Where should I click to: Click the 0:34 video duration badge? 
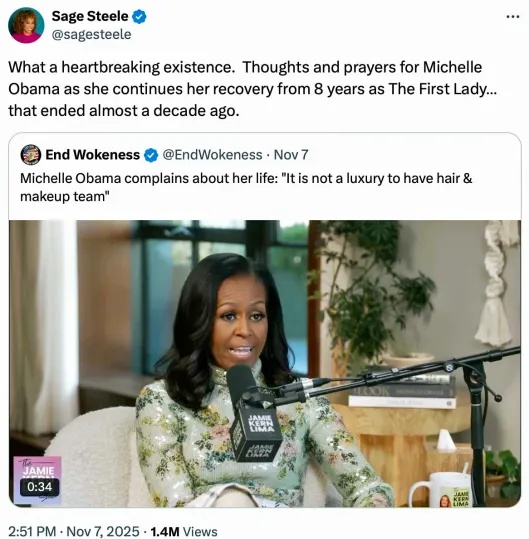[x=40, y=487]
